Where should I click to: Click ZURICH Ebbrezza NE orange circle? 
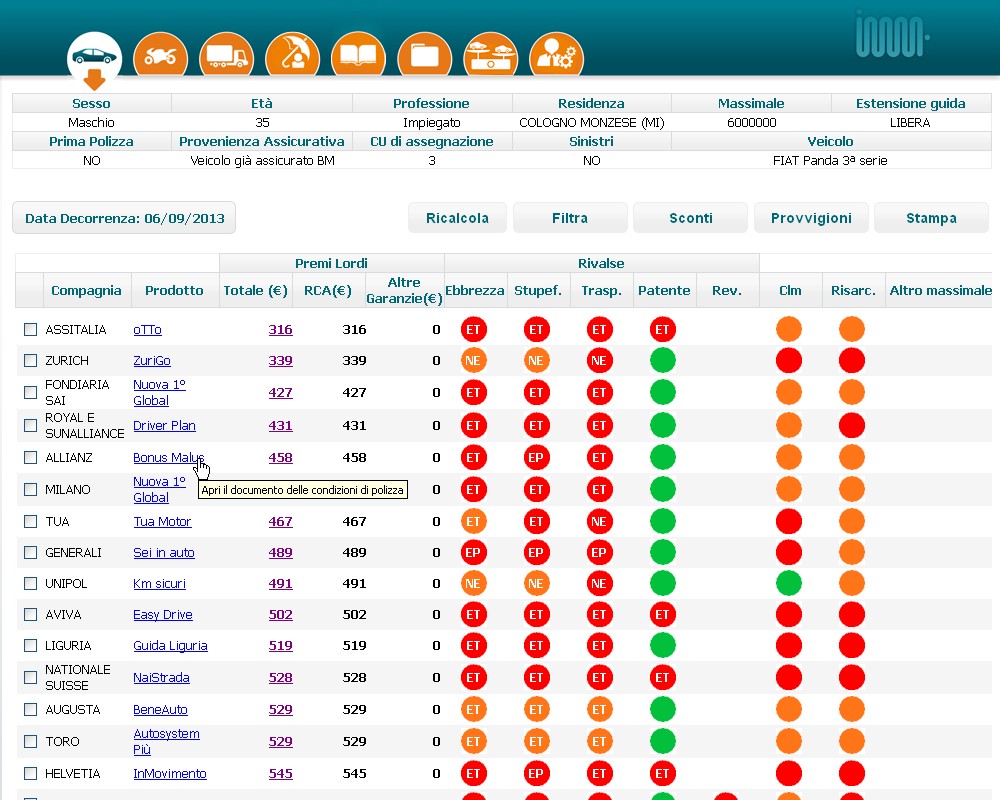tap(473, 360)
